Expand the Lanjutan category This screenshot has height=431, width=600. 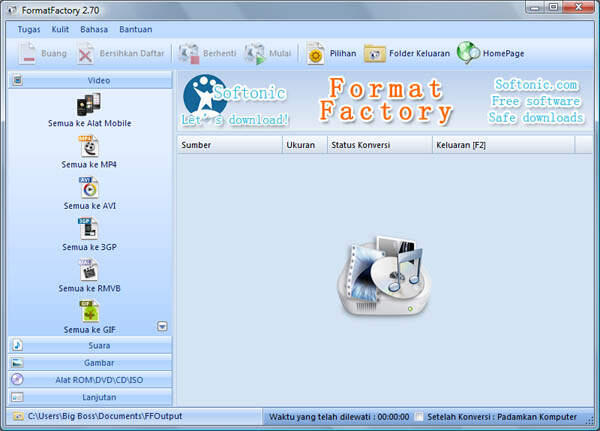pos(90,397)
